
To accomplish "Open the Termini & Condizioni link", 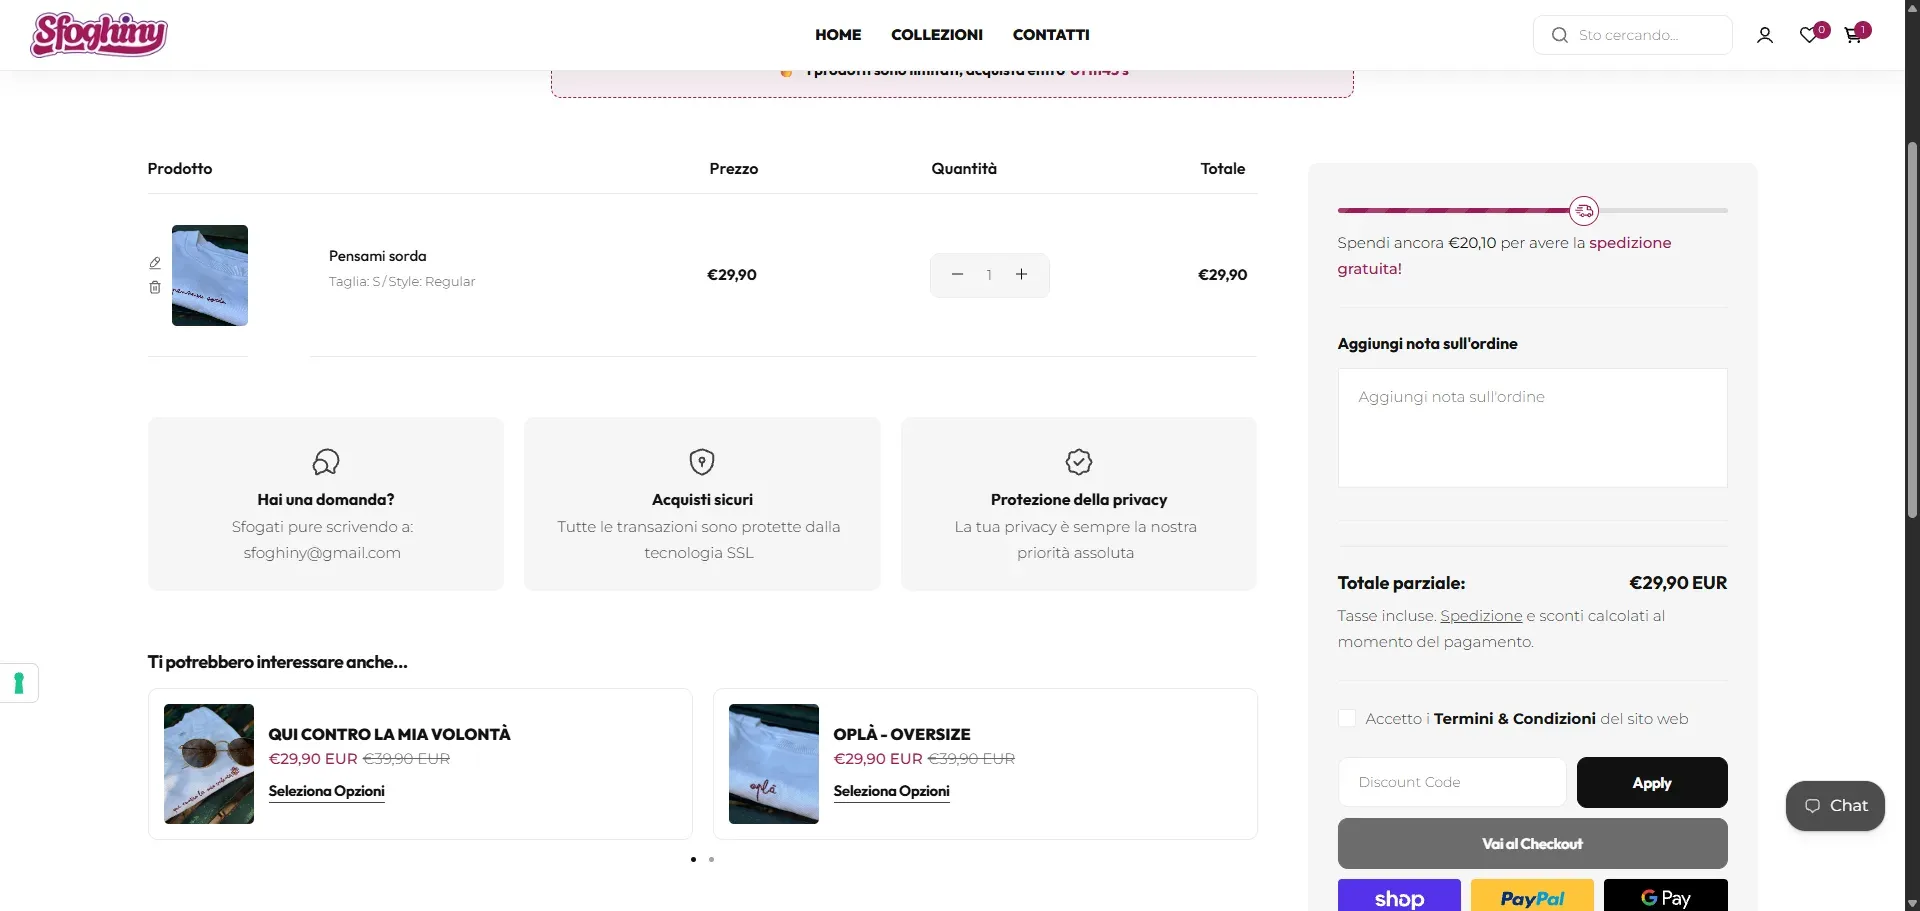I will pyautogui.click(x=1514, y=718).
